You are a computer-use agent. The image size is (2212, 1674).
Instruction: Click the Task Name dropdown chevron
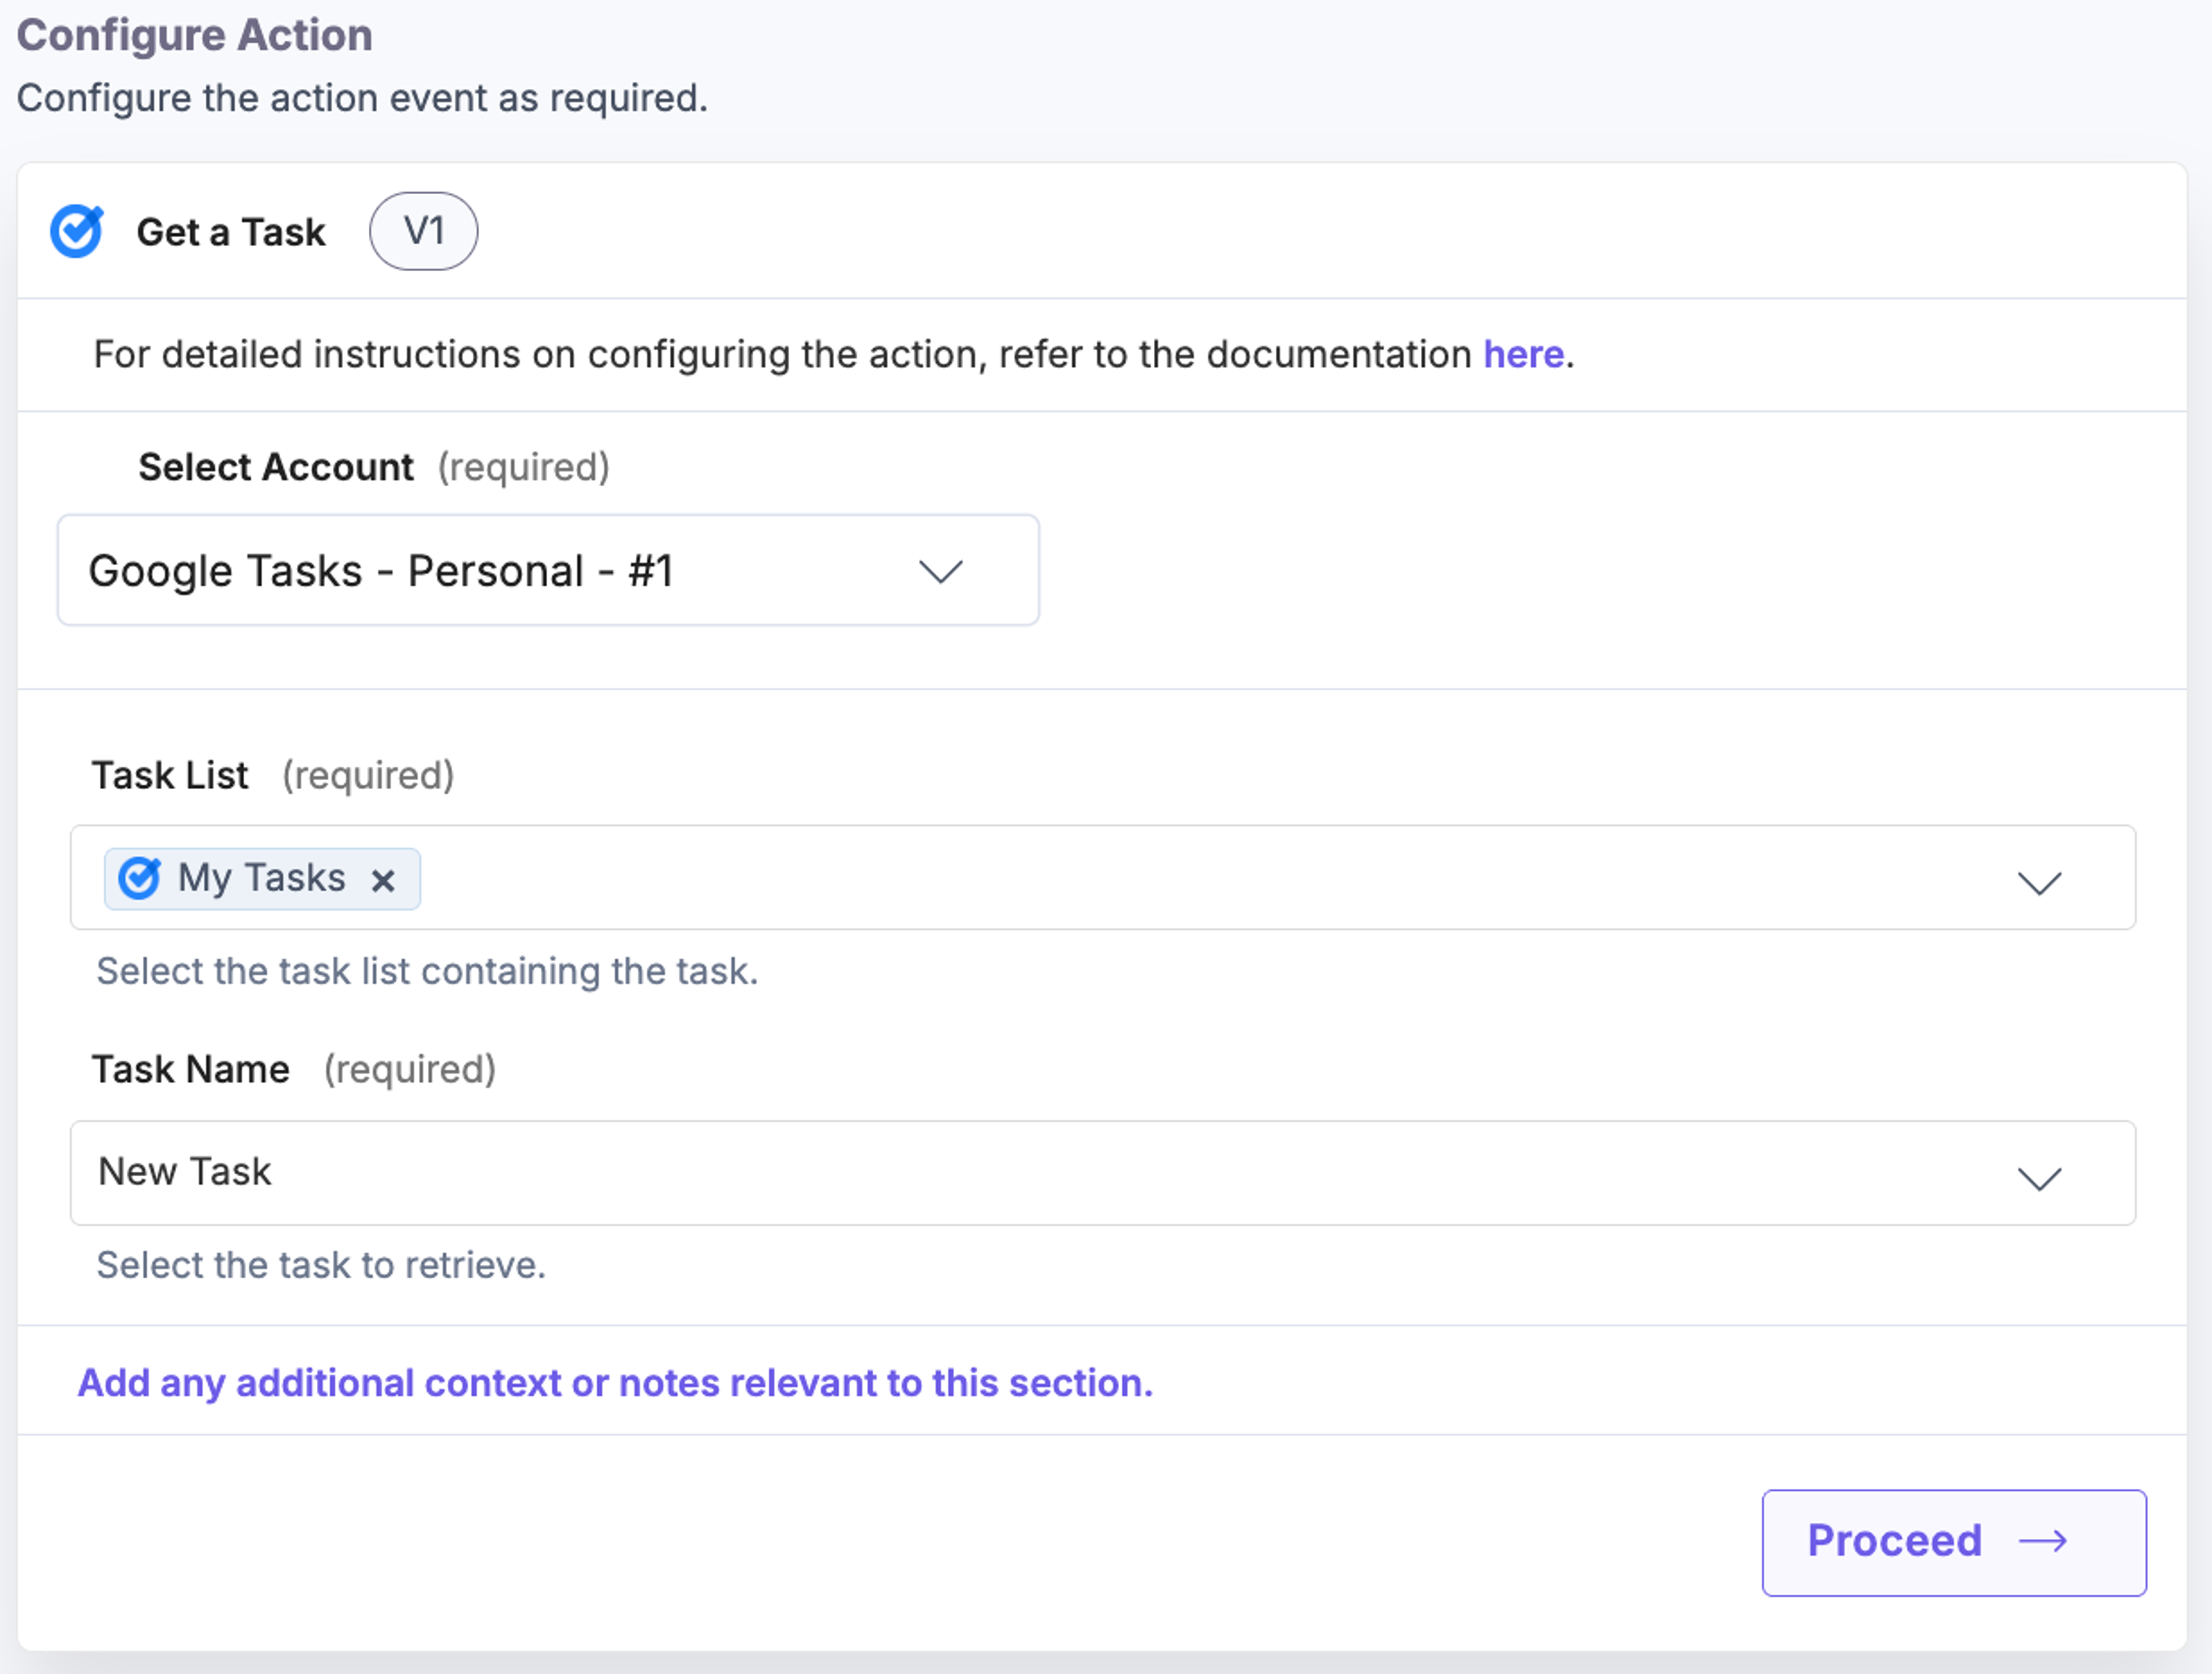tap(2039, 1178)
